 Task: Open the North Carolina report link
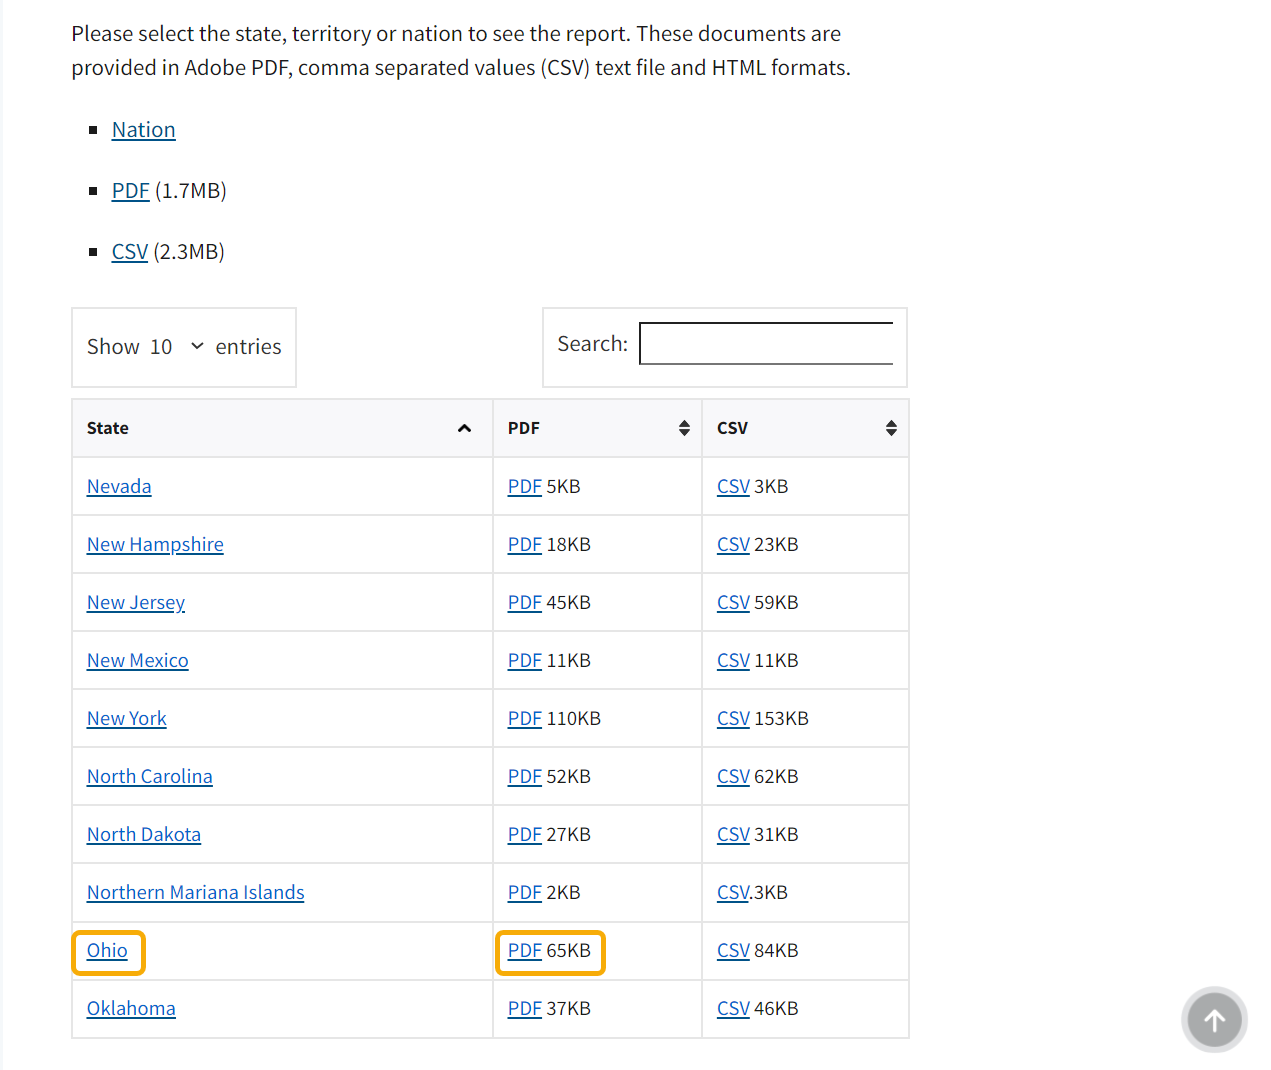click(x=149, y=777)
